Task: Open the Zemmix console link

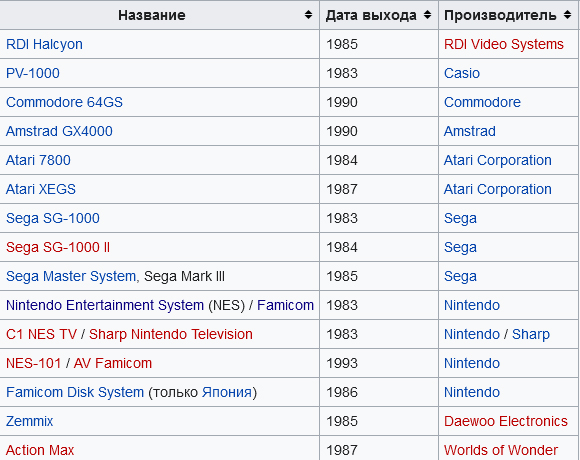Action: pos(29,421)
